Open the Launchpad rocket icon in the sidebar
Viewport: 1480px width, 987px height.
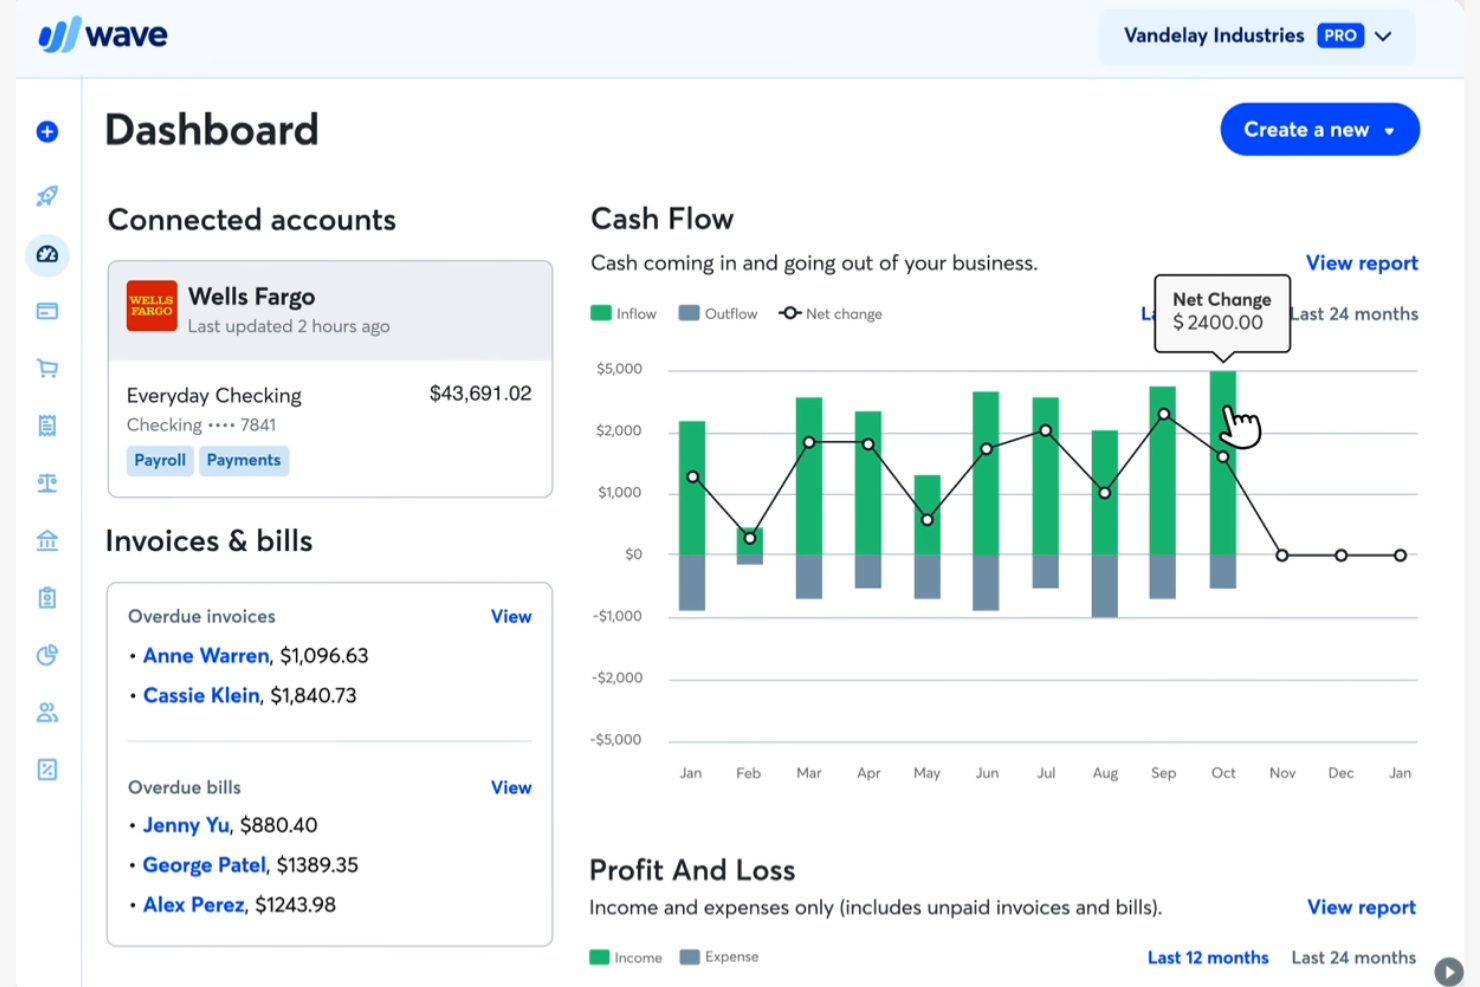[x=47, y=196]
